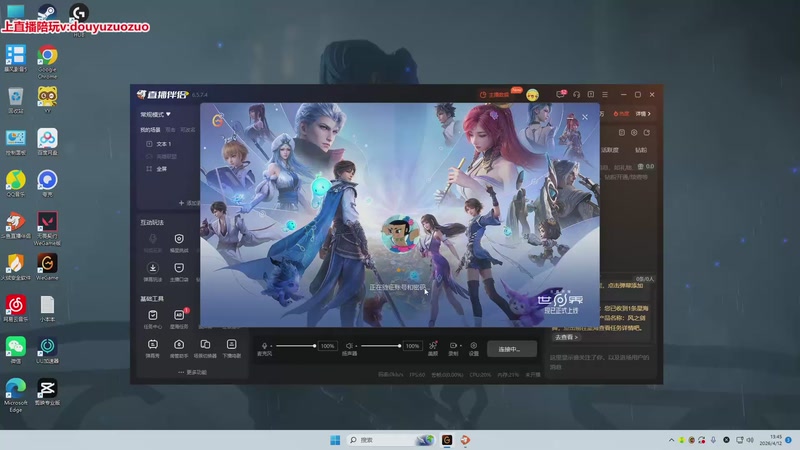Viewport: 800px width, 450px height.
Task: Open Logitech G HUB desktop shortcut
Action: pos(79,19)
